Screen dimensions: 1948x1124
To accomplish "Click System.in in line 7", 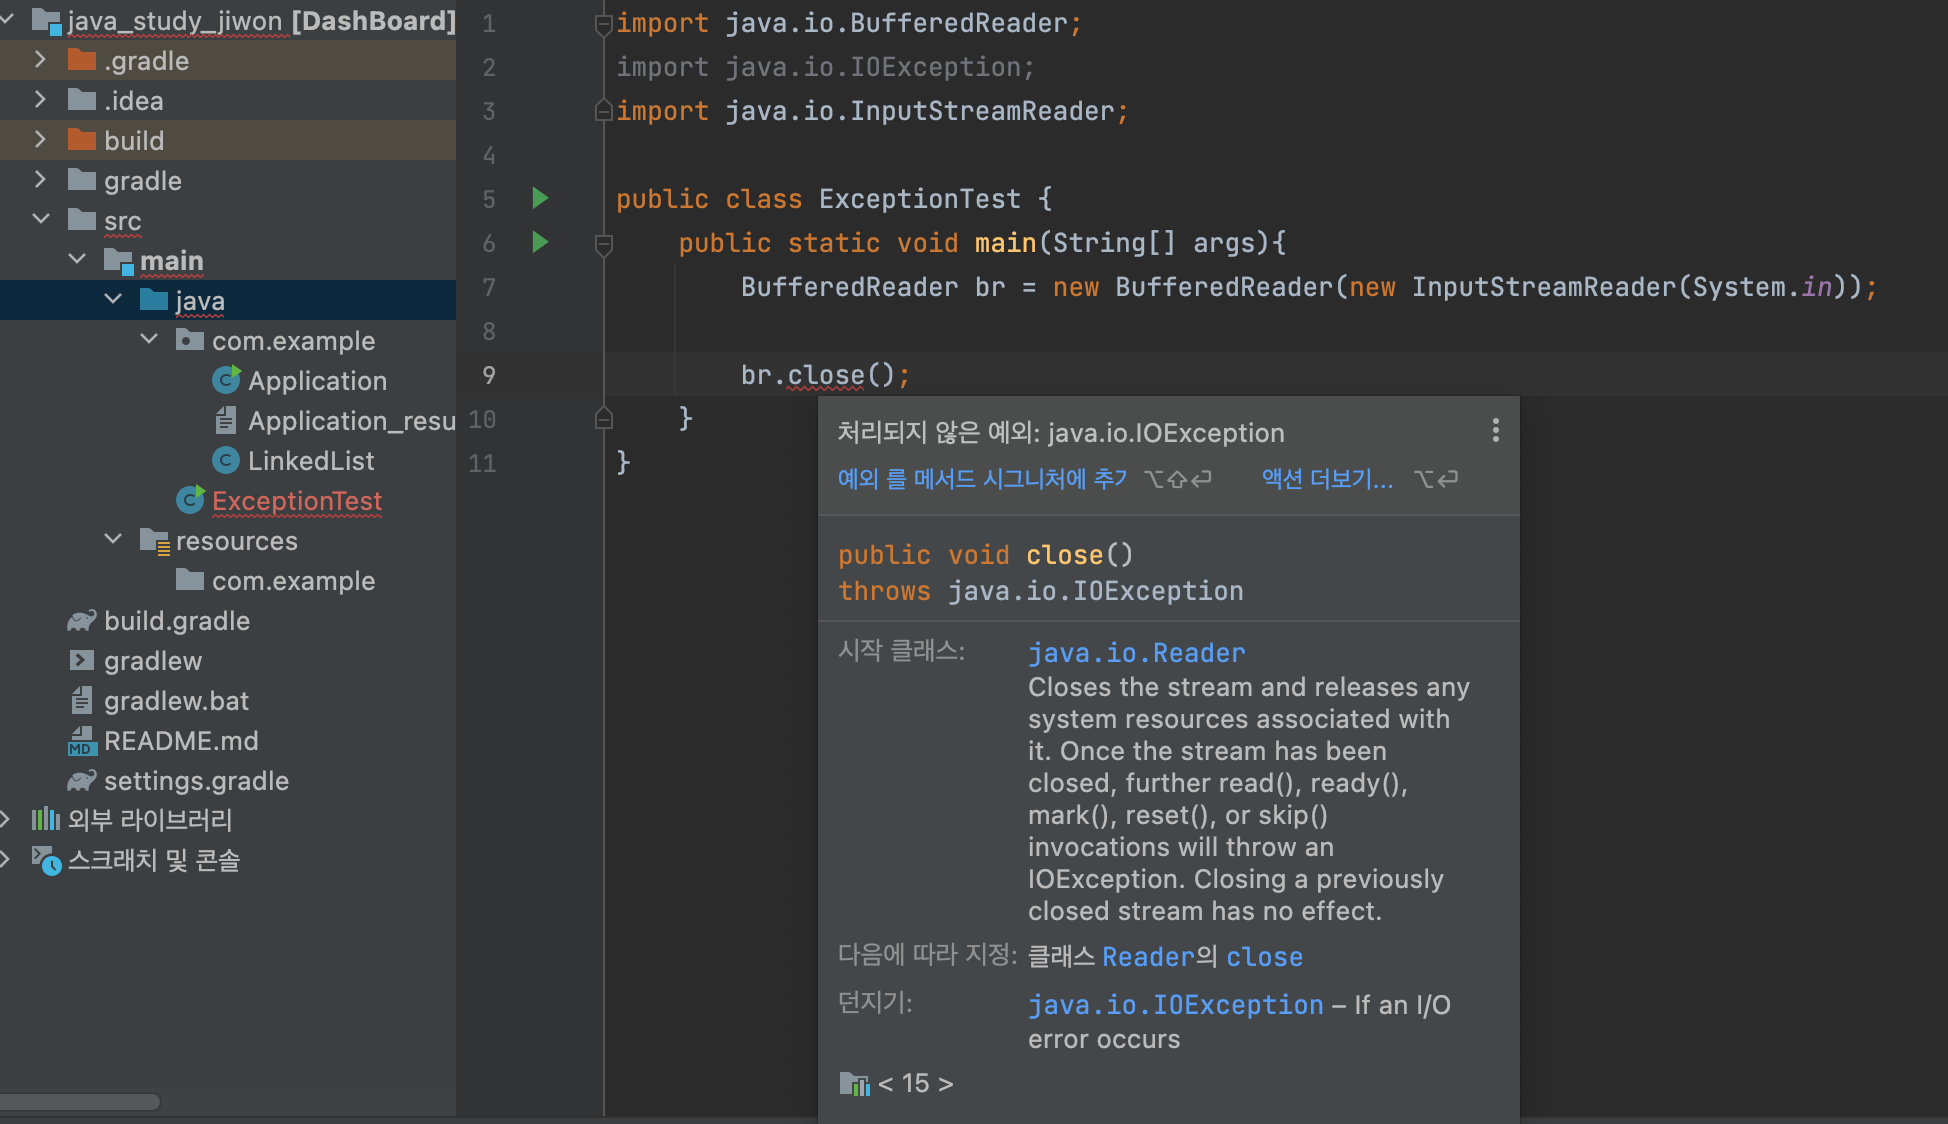I will [x=1762, y=287].
